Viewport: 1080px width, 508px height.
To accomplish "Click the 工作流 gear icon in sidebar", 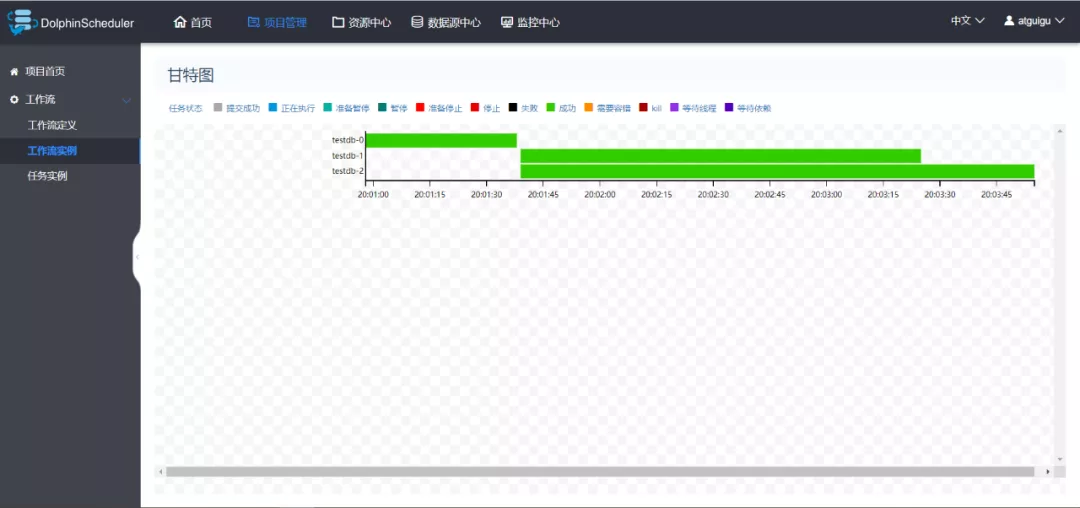I will click(14, 100).
